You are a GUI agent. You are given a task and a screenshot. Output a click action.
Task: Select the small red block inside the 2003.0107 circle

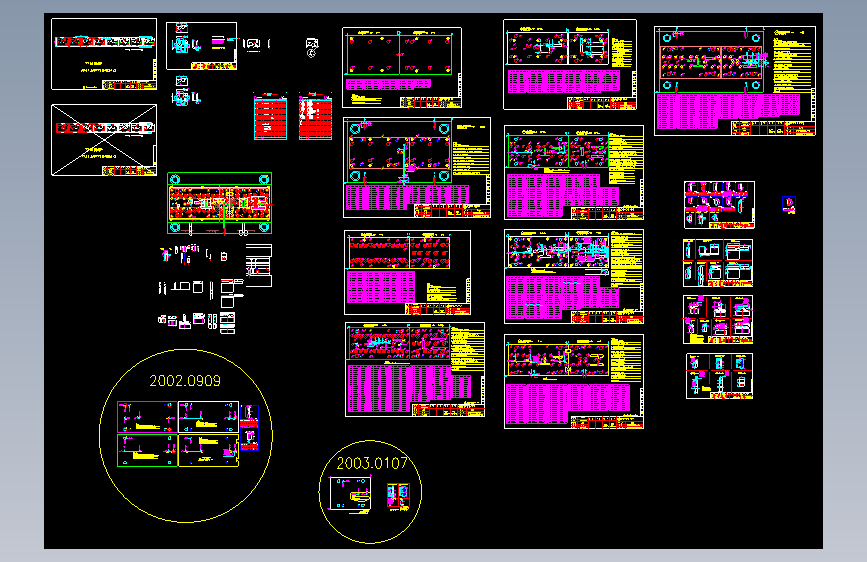(398, 496)
